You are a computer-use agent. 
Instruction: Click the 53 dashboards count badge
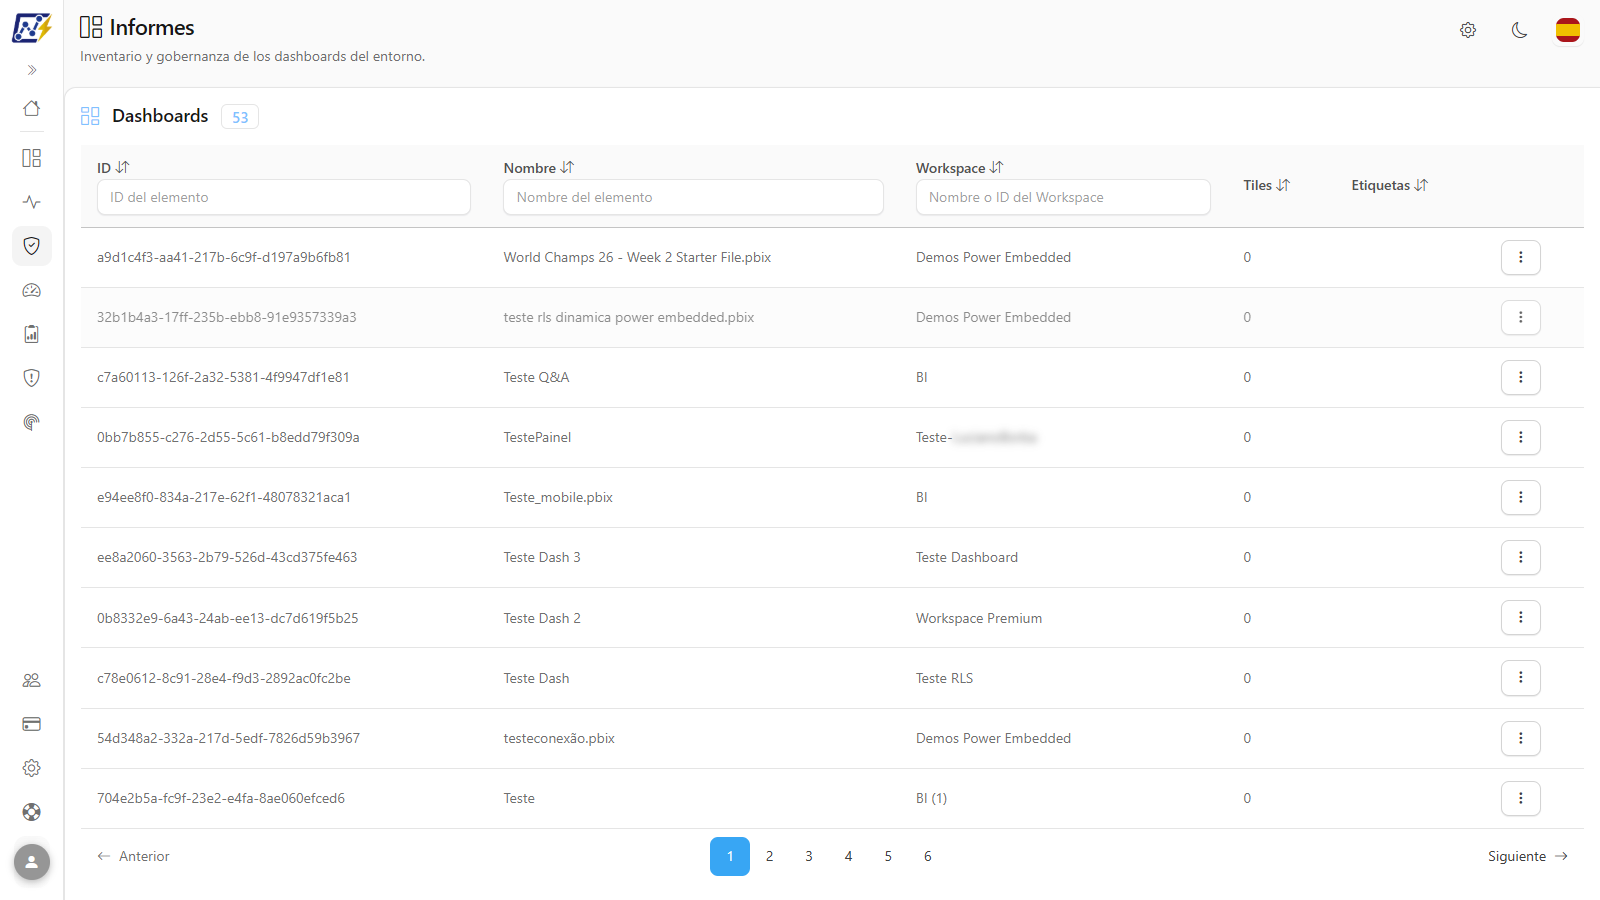[240, 117]
